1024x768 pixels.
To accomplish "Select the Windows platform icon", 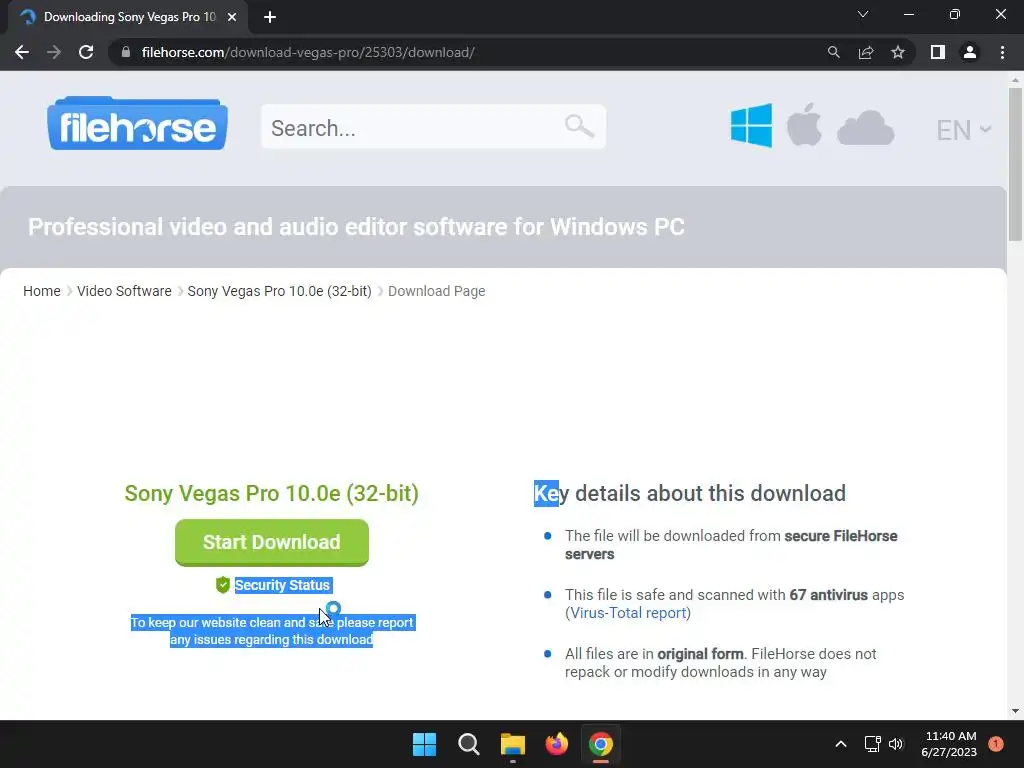I will click(x=751, y=125).
